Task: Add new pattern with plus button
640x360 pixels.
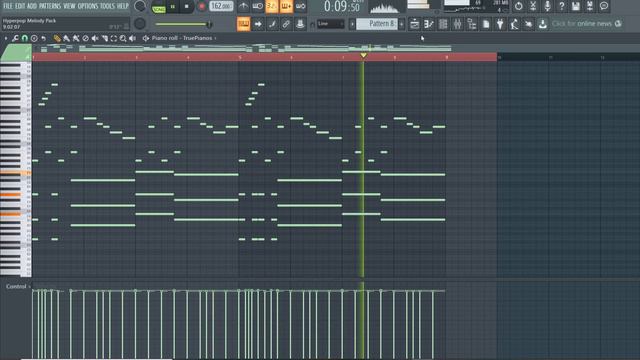Action: [402, 24]
